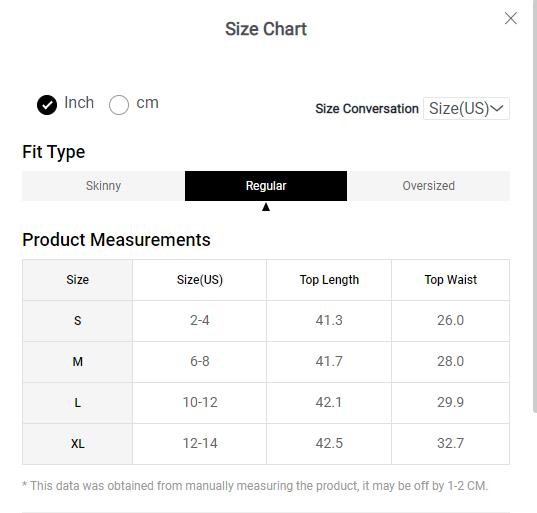Click the Size column header
This screenshot has height=513, width=537.
77,280
